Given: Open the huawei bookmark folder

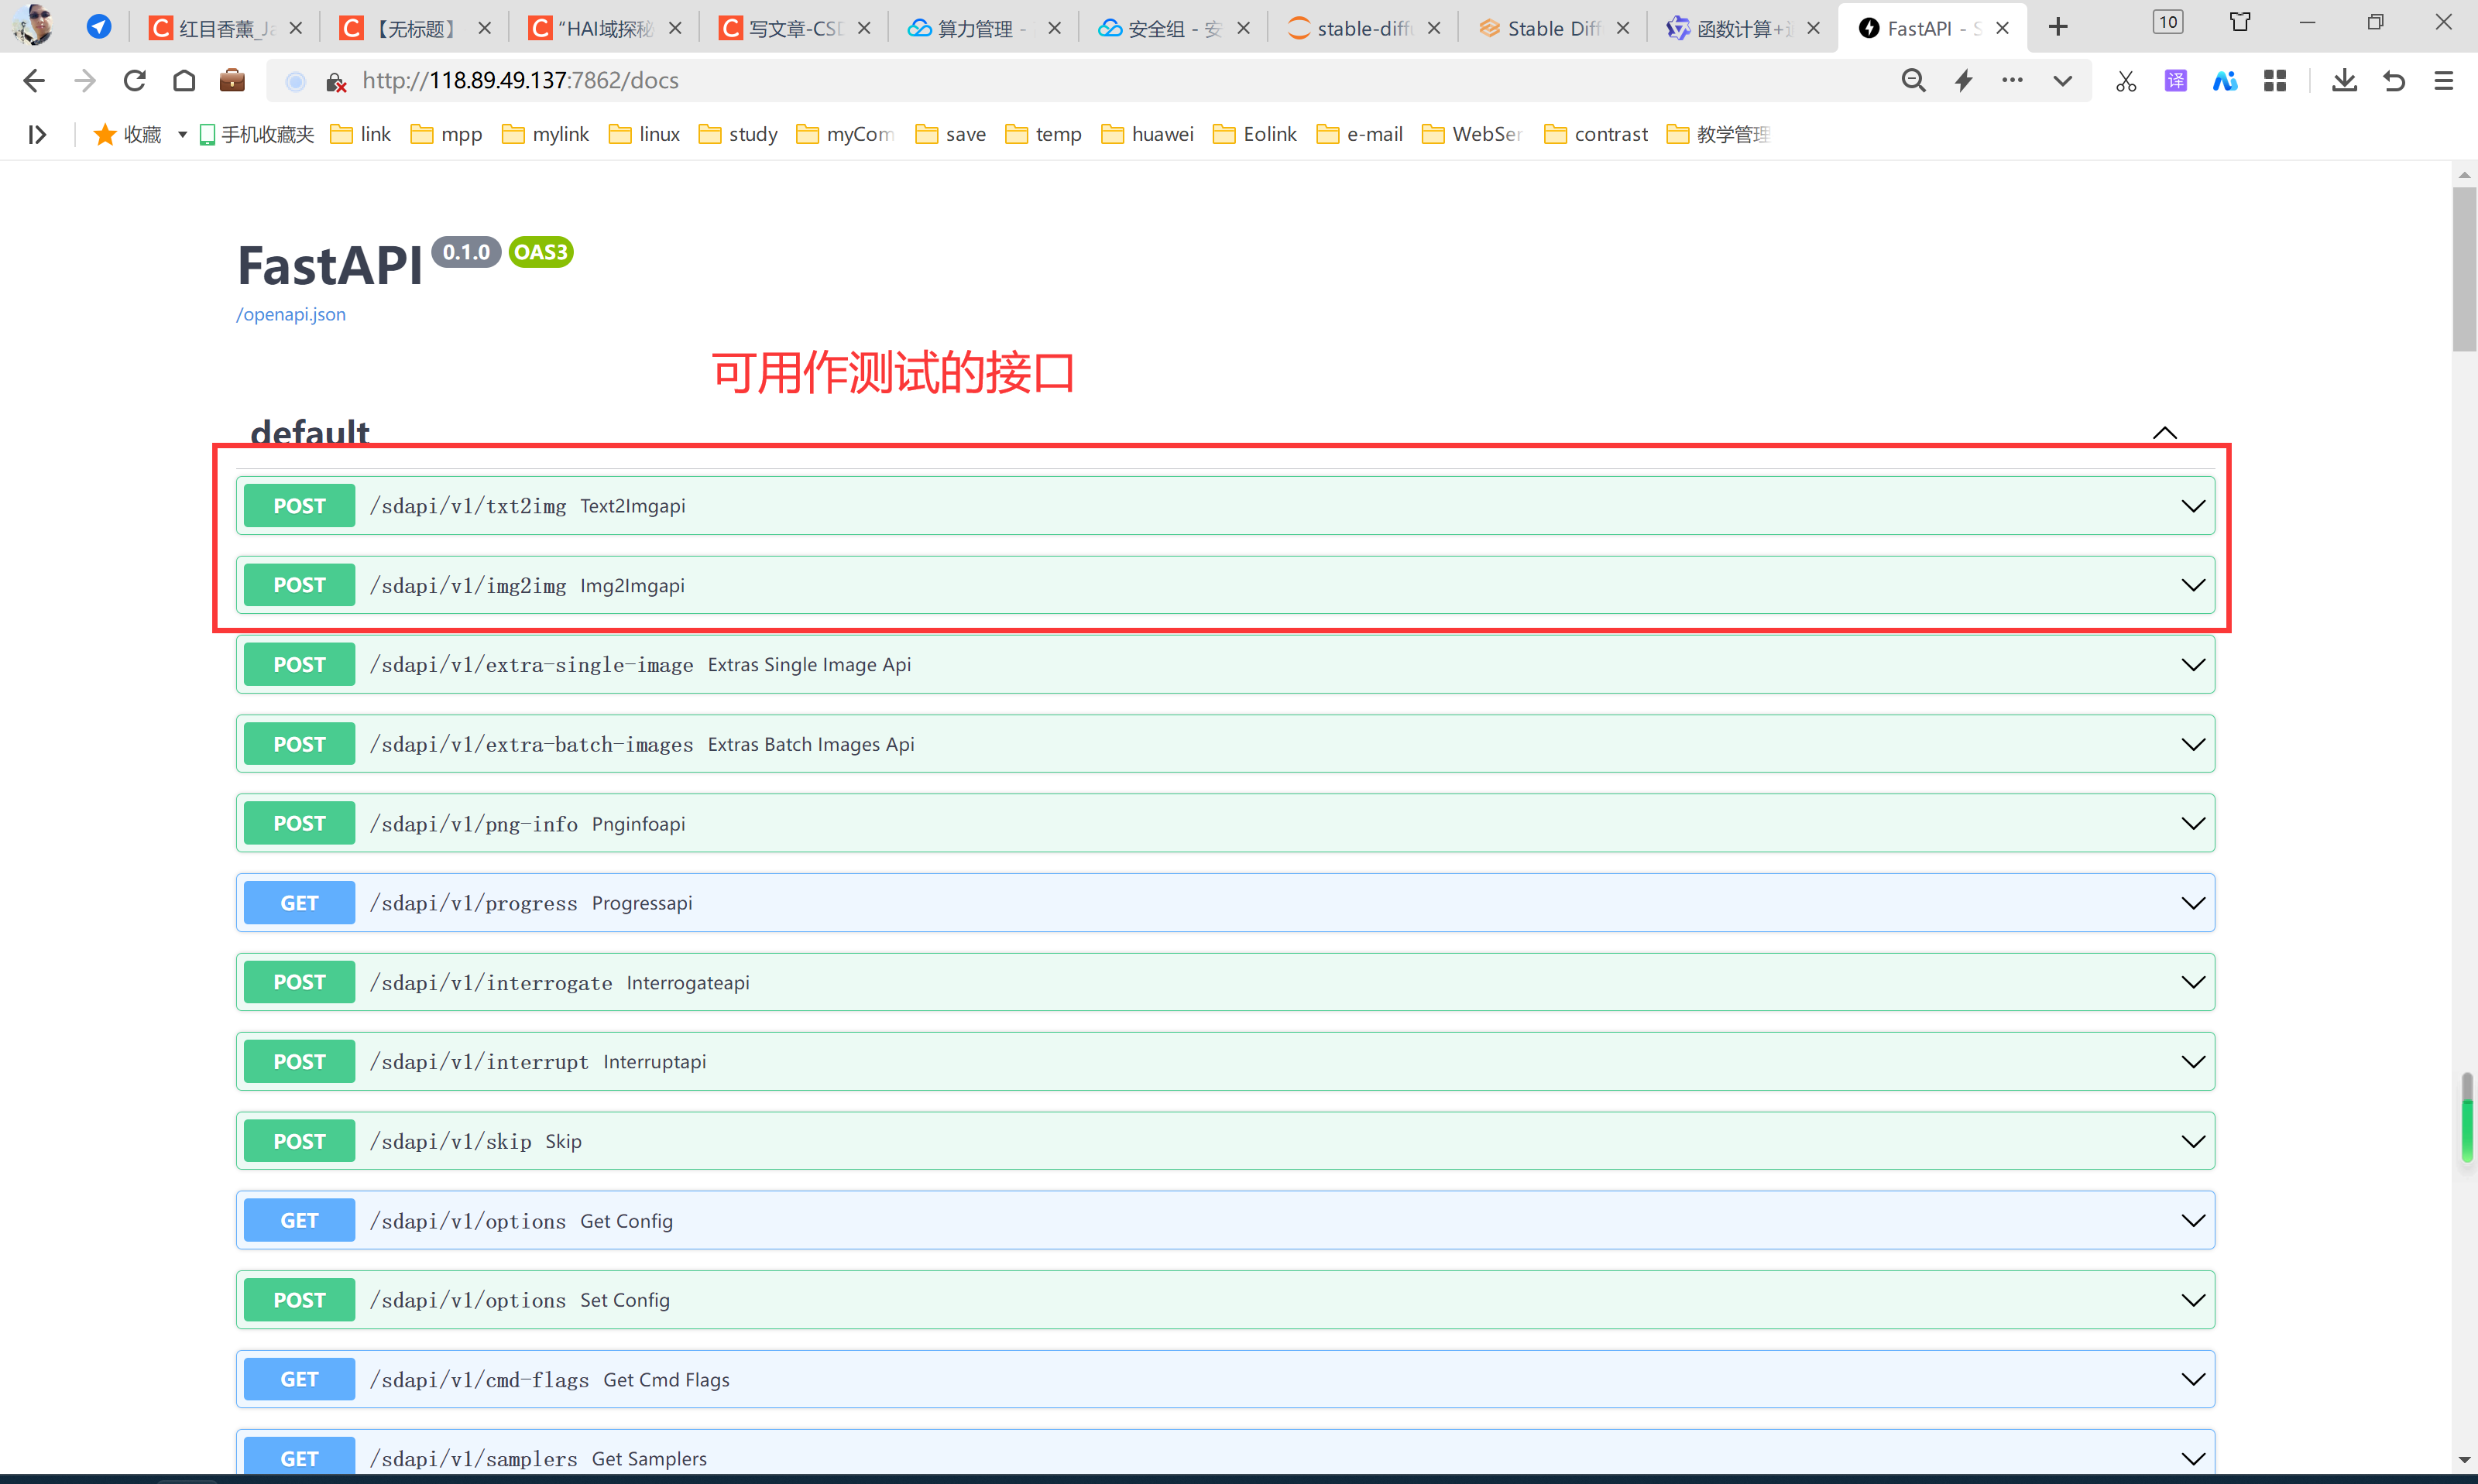Looking at the screenshot, I should click(x=1147, y=135).
